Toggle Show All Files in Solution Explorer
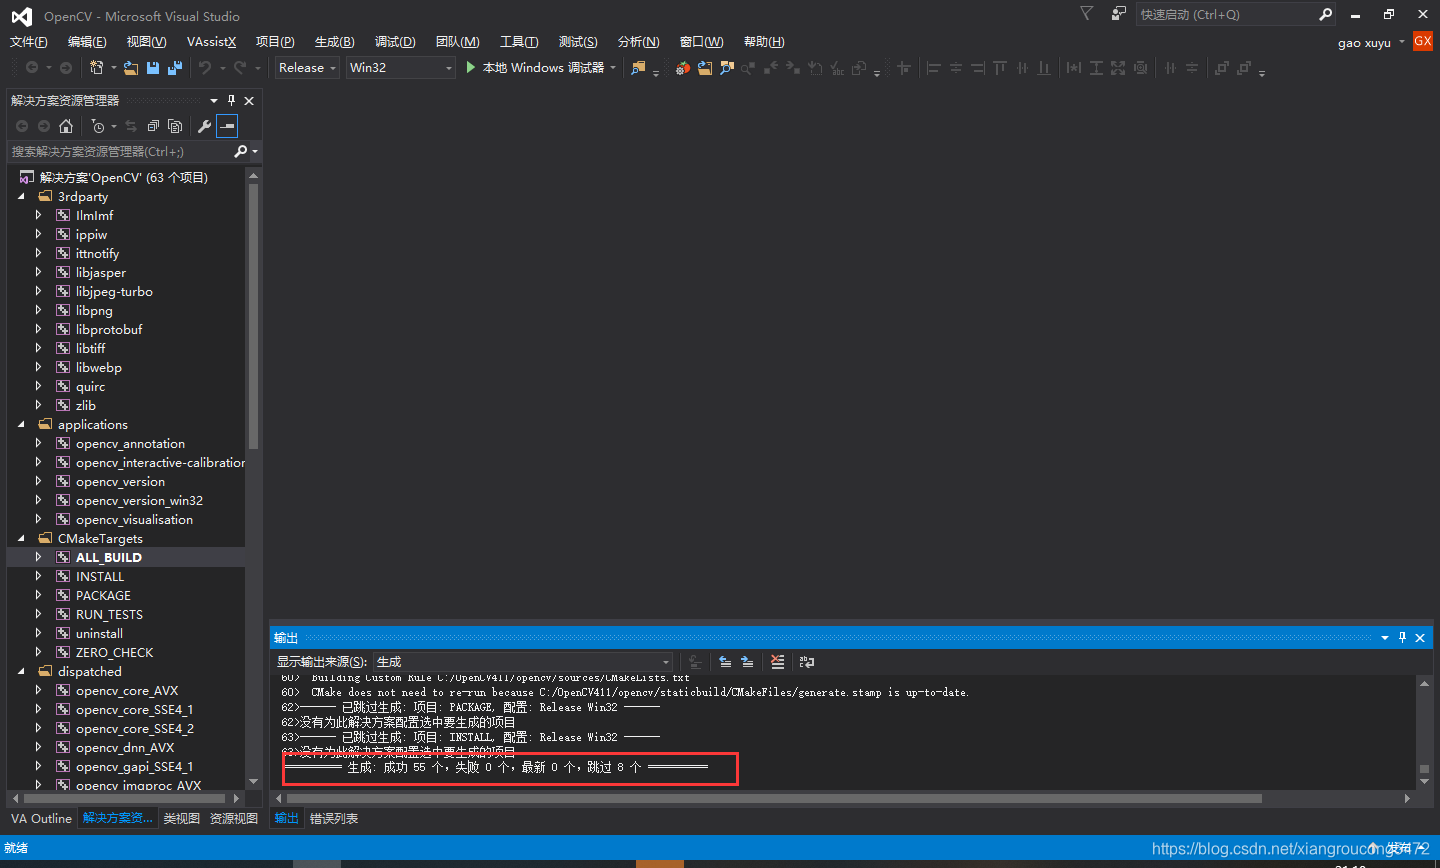Image resolution: width=1440 pixels, height=868 pixels. (175, 126)
